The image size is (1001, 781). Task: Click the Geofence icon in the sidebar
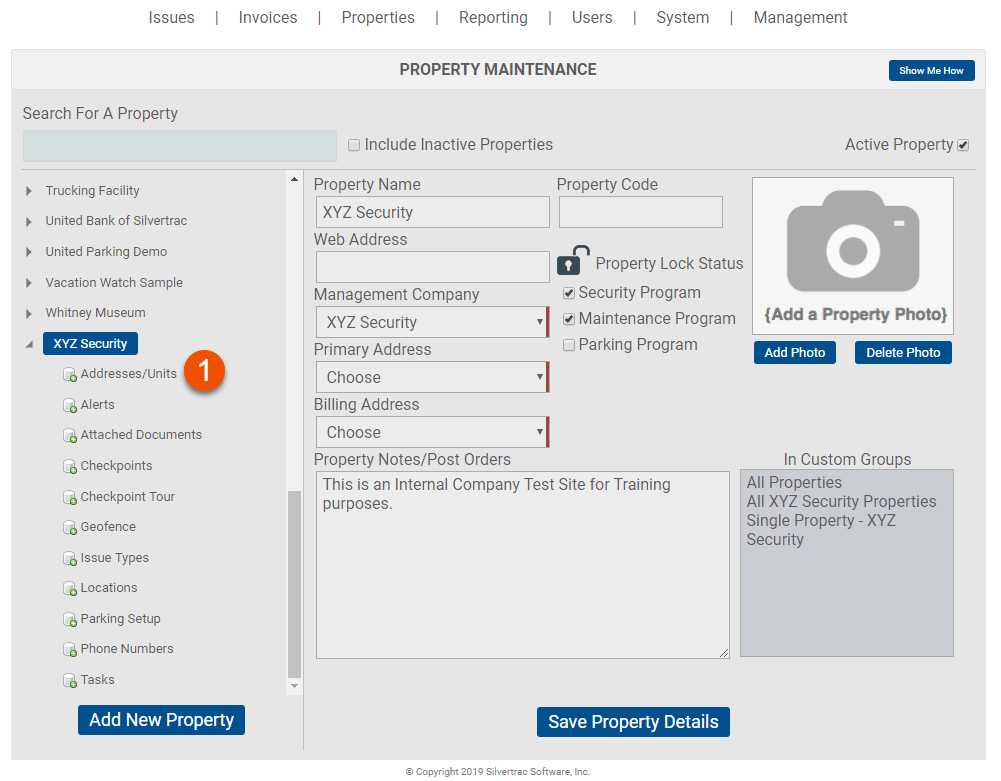[x=69, y=527]
